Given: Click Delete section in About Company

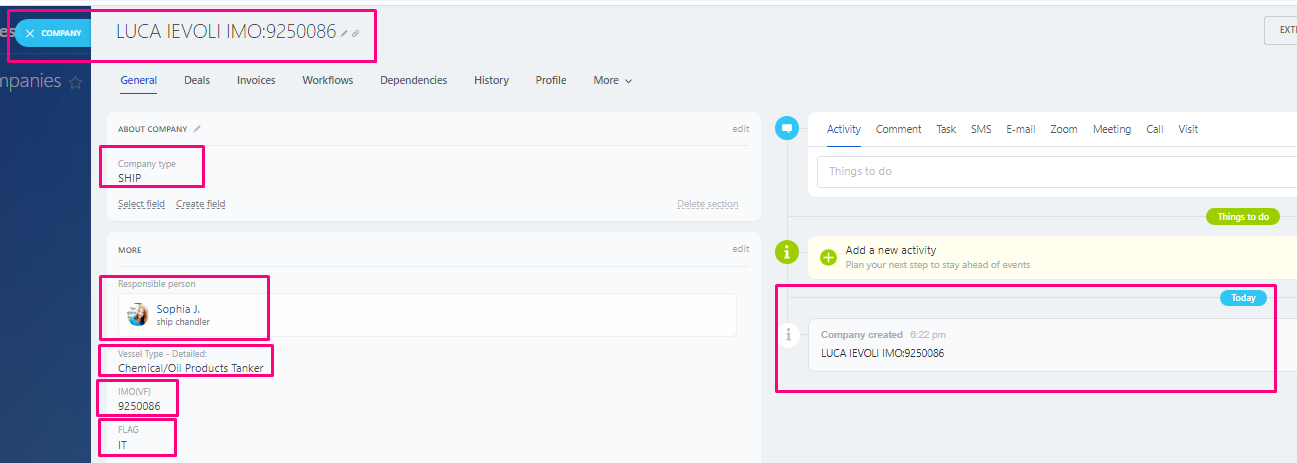Looking at the screenshot, I should pyautogui.click(x=707, y=204).
